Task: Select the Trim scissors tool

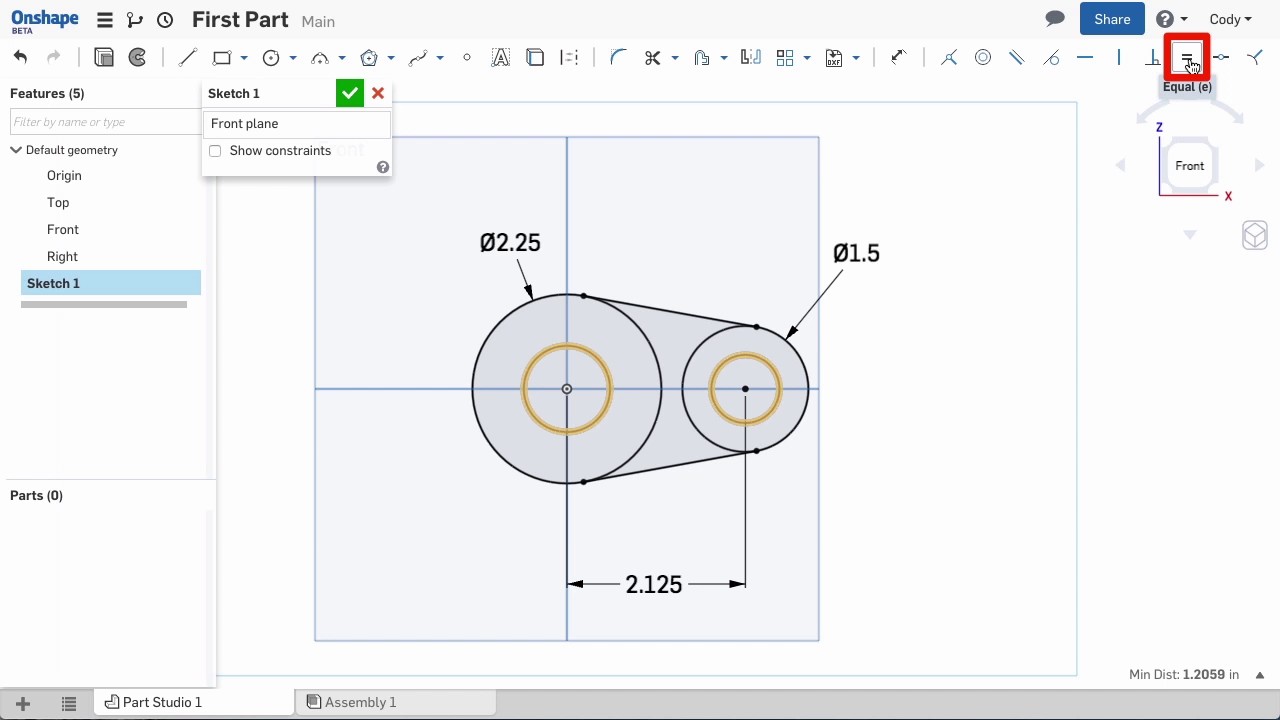Action: [x=653, y=58]
